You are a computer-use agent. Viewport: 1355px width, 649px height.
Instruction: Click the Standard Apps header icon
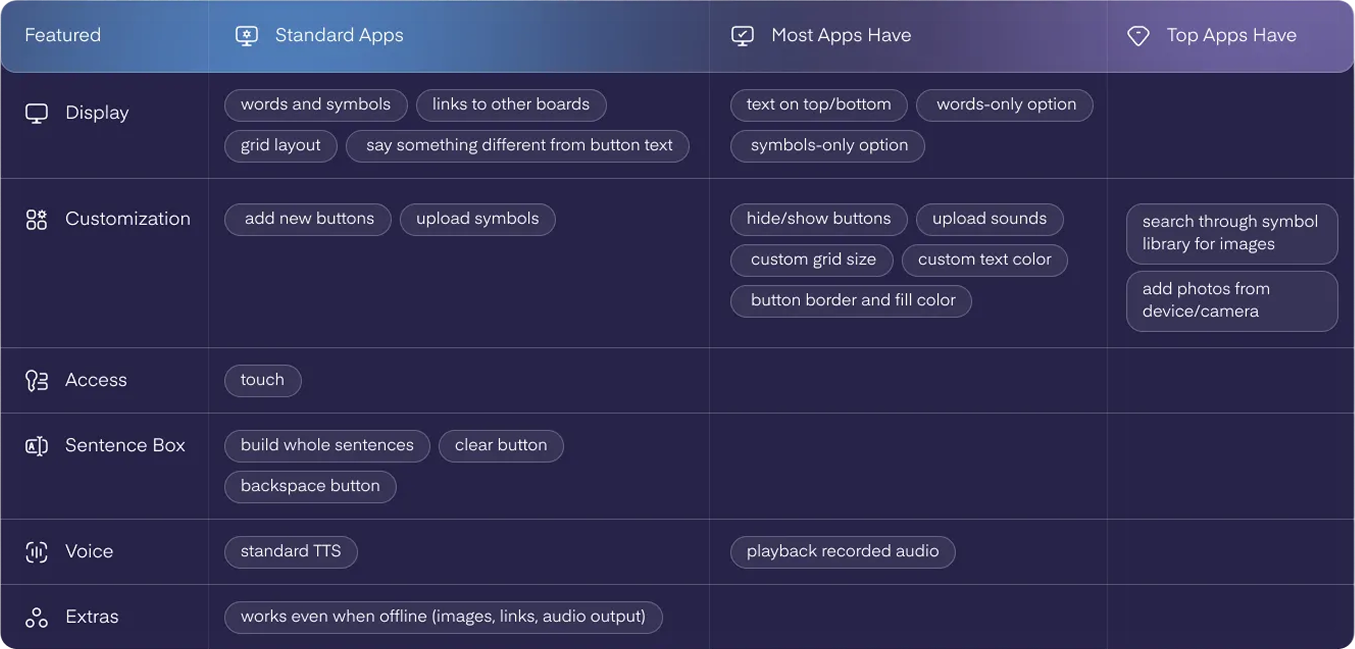(245, 34)
